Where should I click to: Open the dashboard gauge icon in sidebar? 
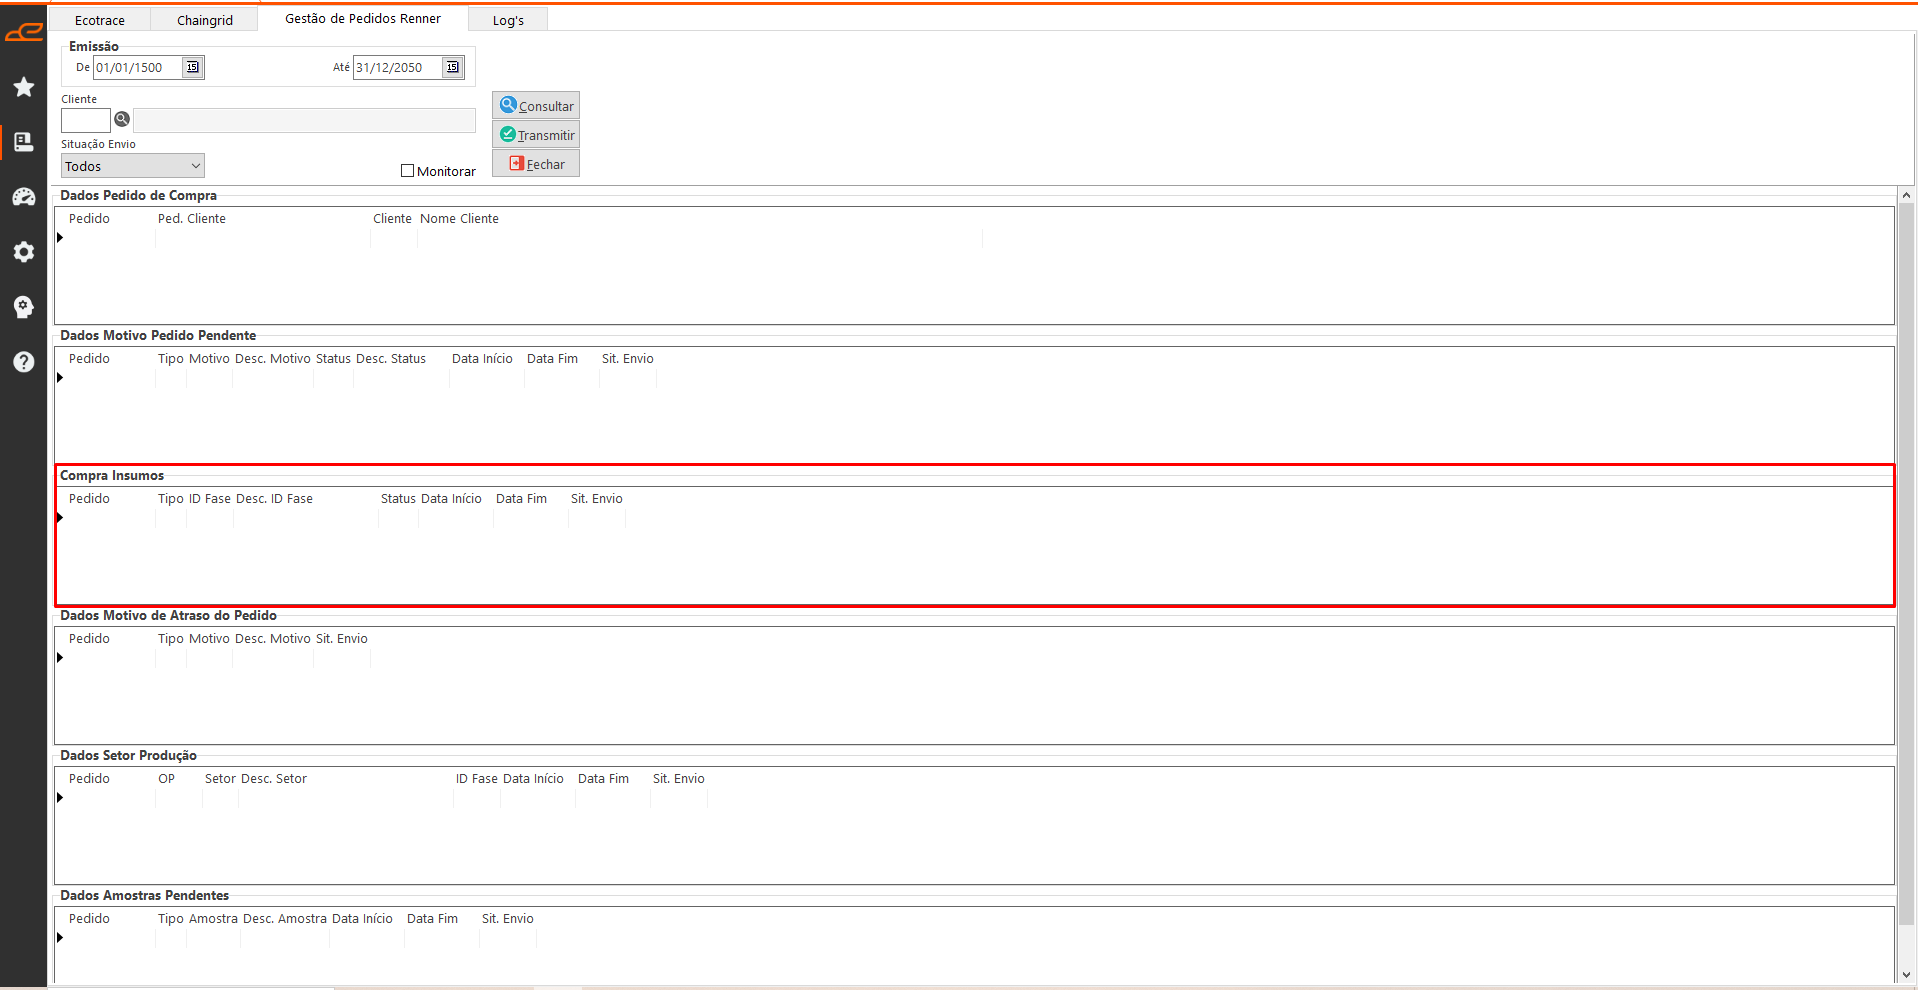pyautogui.click(x=24, y=197)
